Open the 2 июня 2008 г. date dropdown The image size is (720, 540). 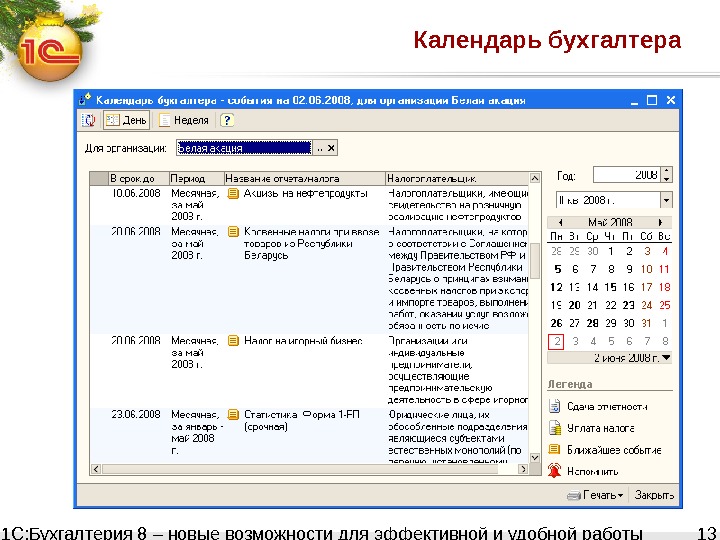[x=666, y=358]
